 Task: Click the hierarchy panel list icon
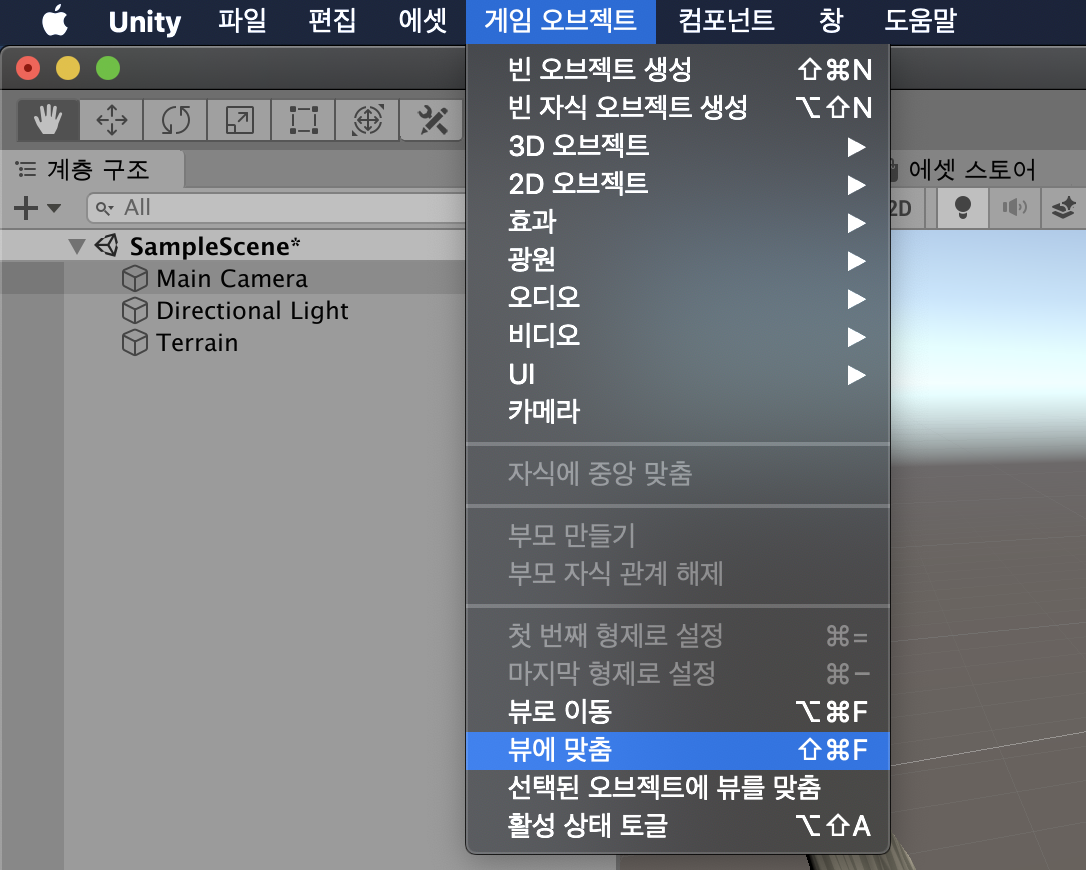point(26,169)
